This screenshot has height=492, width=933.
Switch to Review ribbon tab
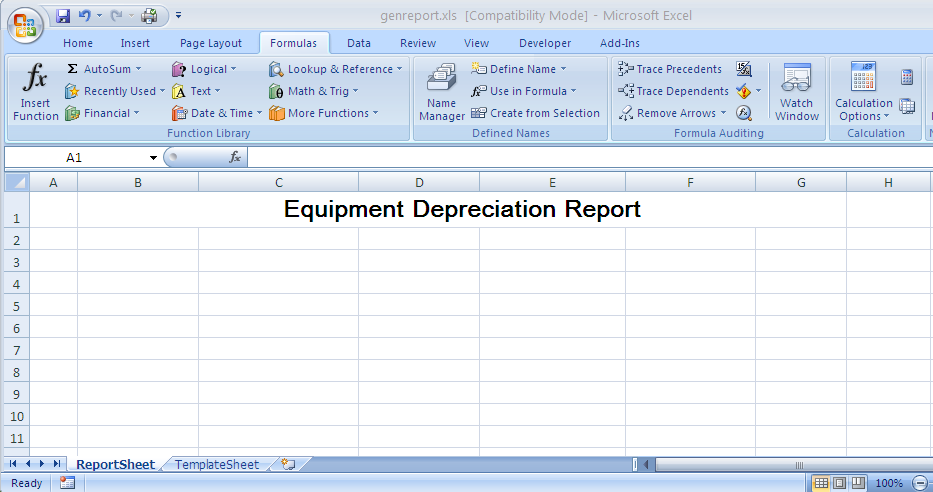tap(418, 43)
